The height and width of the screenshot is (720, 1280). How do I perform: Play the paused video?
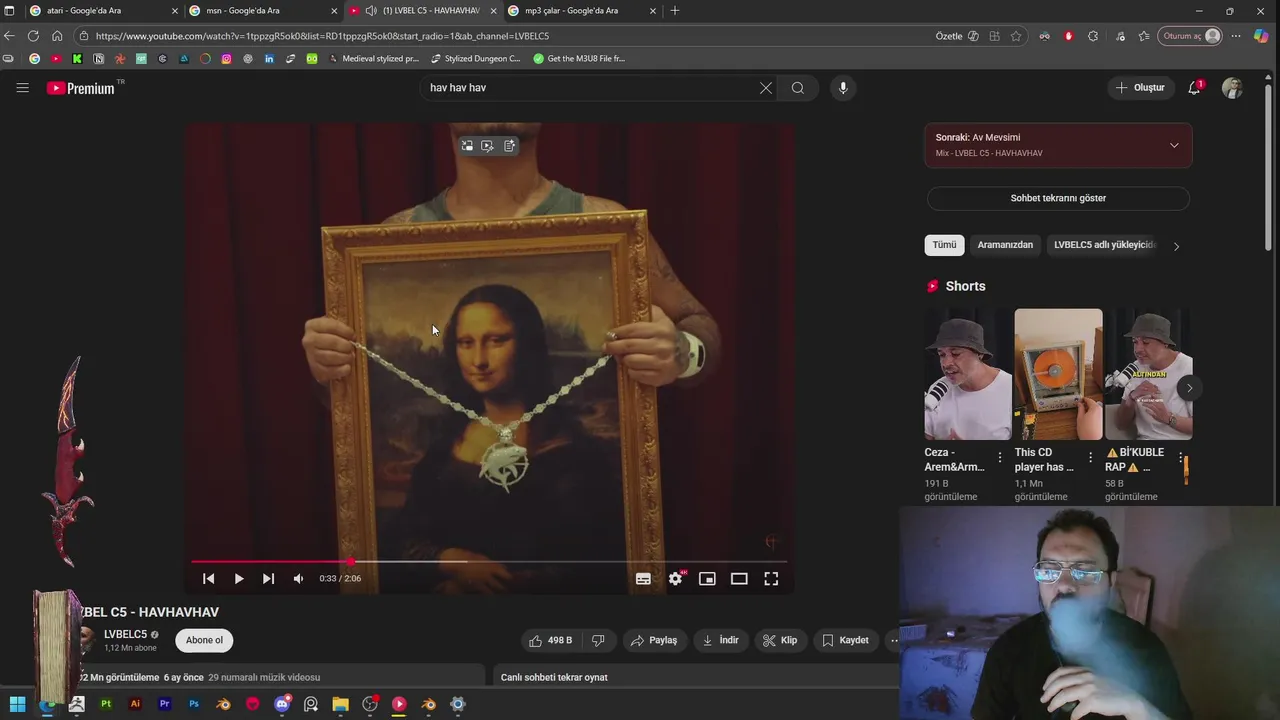239,579
